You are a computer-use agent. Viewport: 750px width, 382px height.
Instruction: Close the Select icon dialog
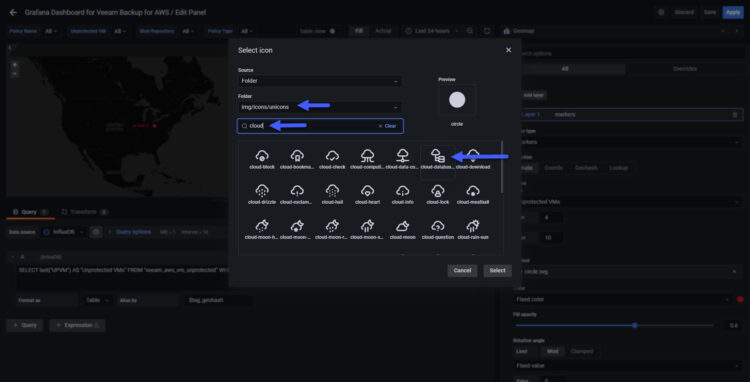[508, 50]
